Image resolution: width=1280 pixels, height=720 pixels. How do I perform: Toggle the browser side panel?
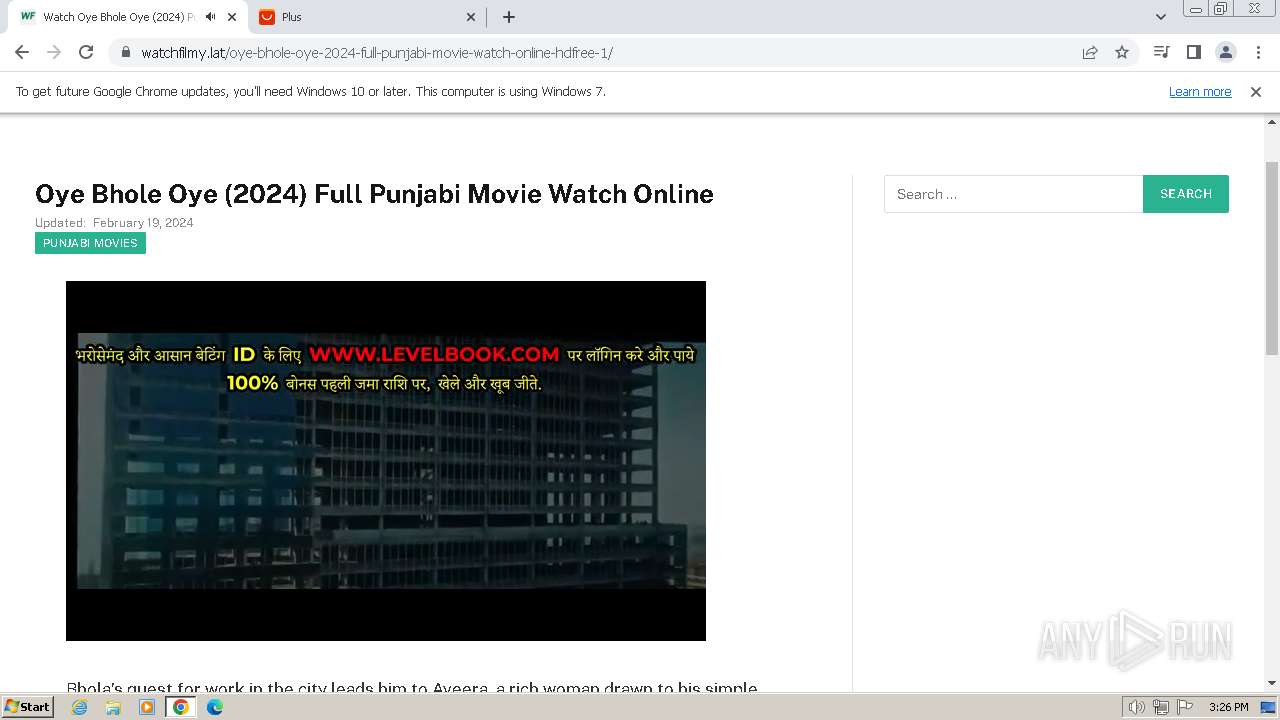[1193, 52]
